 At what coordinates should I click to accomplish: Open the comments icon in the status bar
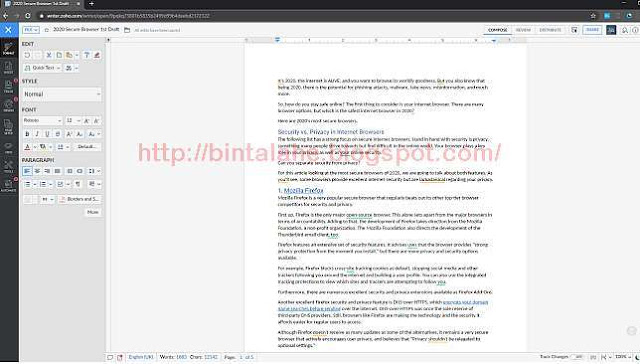(x=110, y=357)
